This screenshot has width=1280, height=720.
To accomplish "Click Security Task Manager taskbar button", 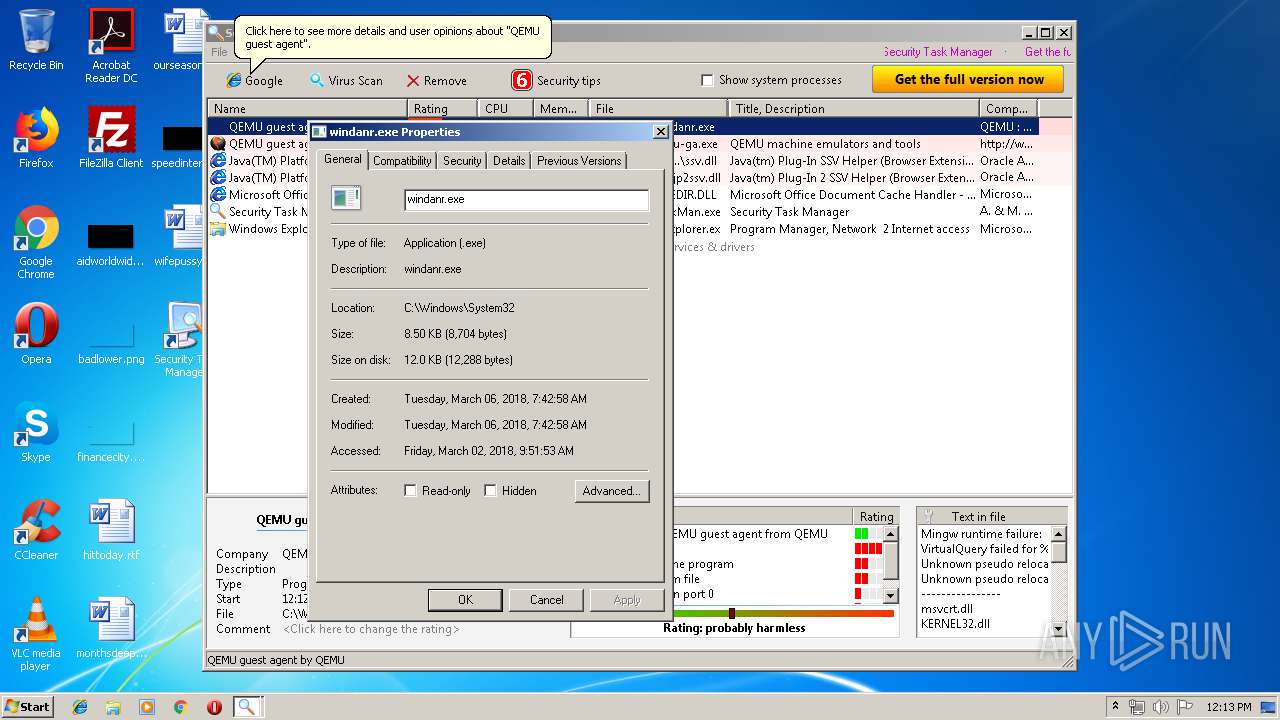I will click(247, 707).
